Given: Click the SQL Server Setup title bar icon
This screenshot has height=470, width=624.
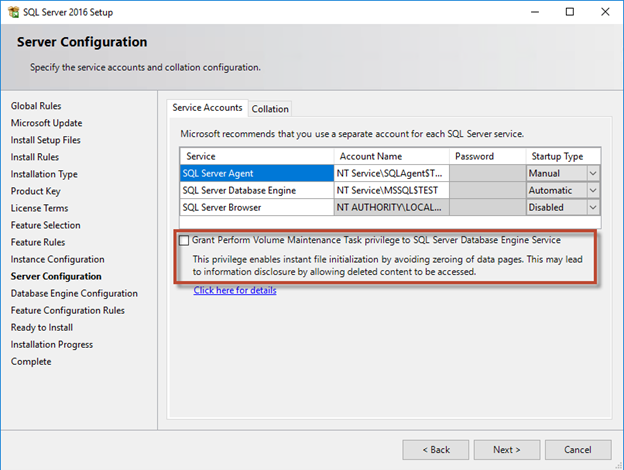Looking at the screenshot, I should pos(11,12).
